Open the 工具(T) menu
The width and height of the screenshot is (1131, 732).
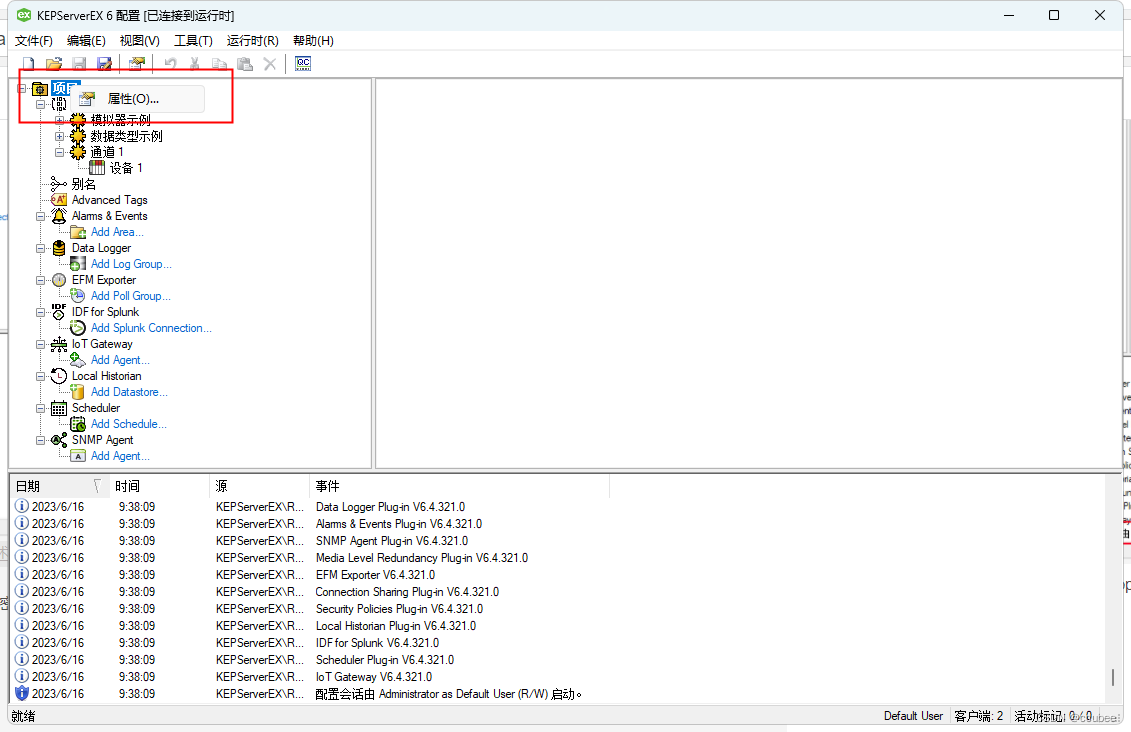(x=193, y=40)
